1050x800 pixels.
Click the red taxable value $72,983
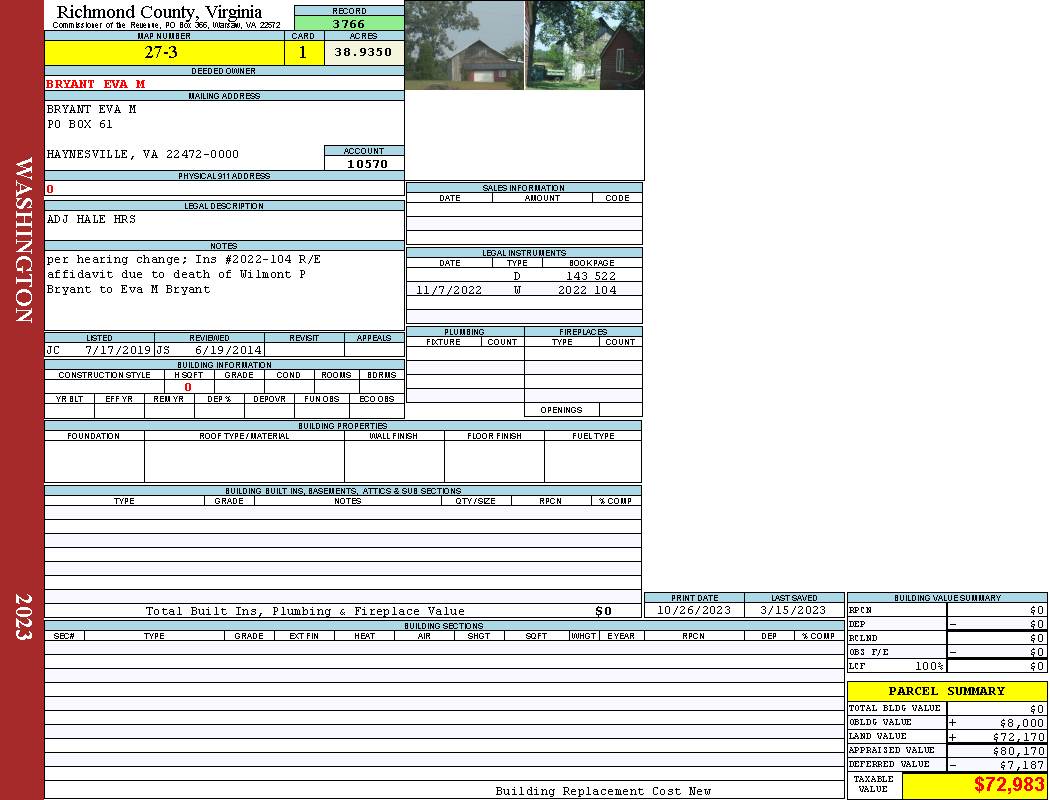(1009, 785)
